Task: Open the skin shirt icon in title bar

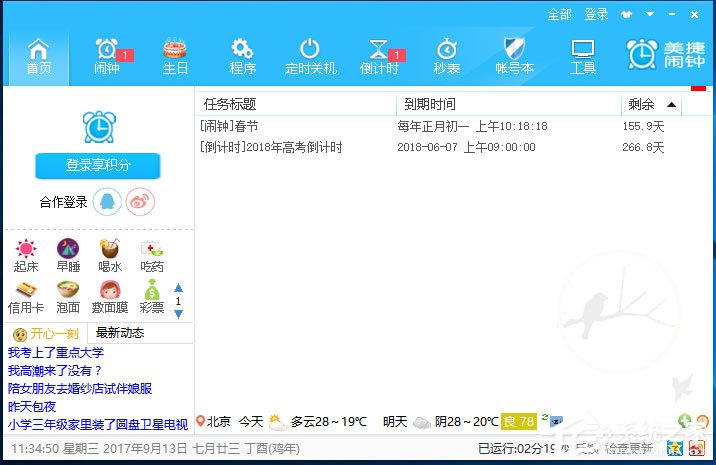Action: click(x=626, y=15)
